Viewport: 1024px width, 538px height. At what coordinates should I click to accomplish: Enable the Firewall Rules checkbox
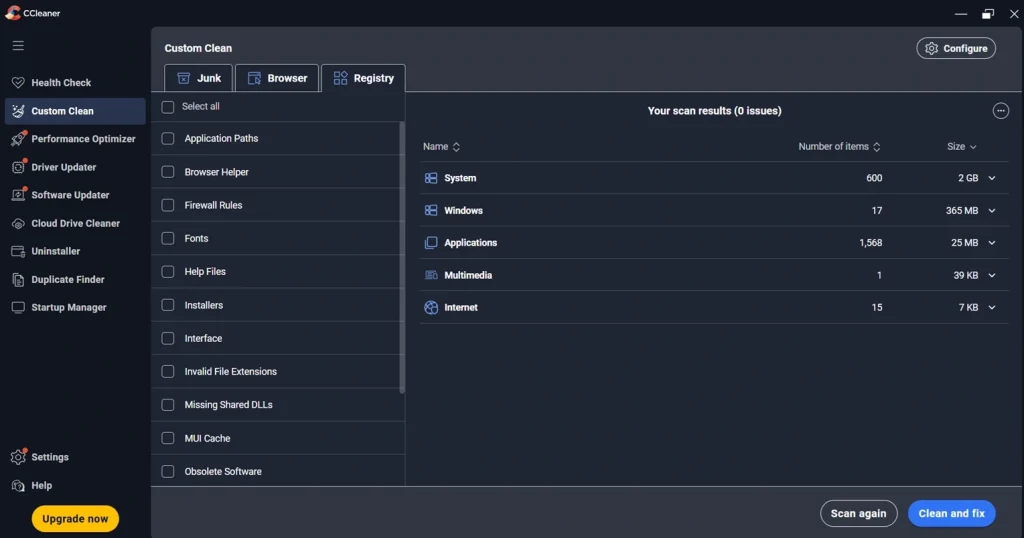coord(168,205)
